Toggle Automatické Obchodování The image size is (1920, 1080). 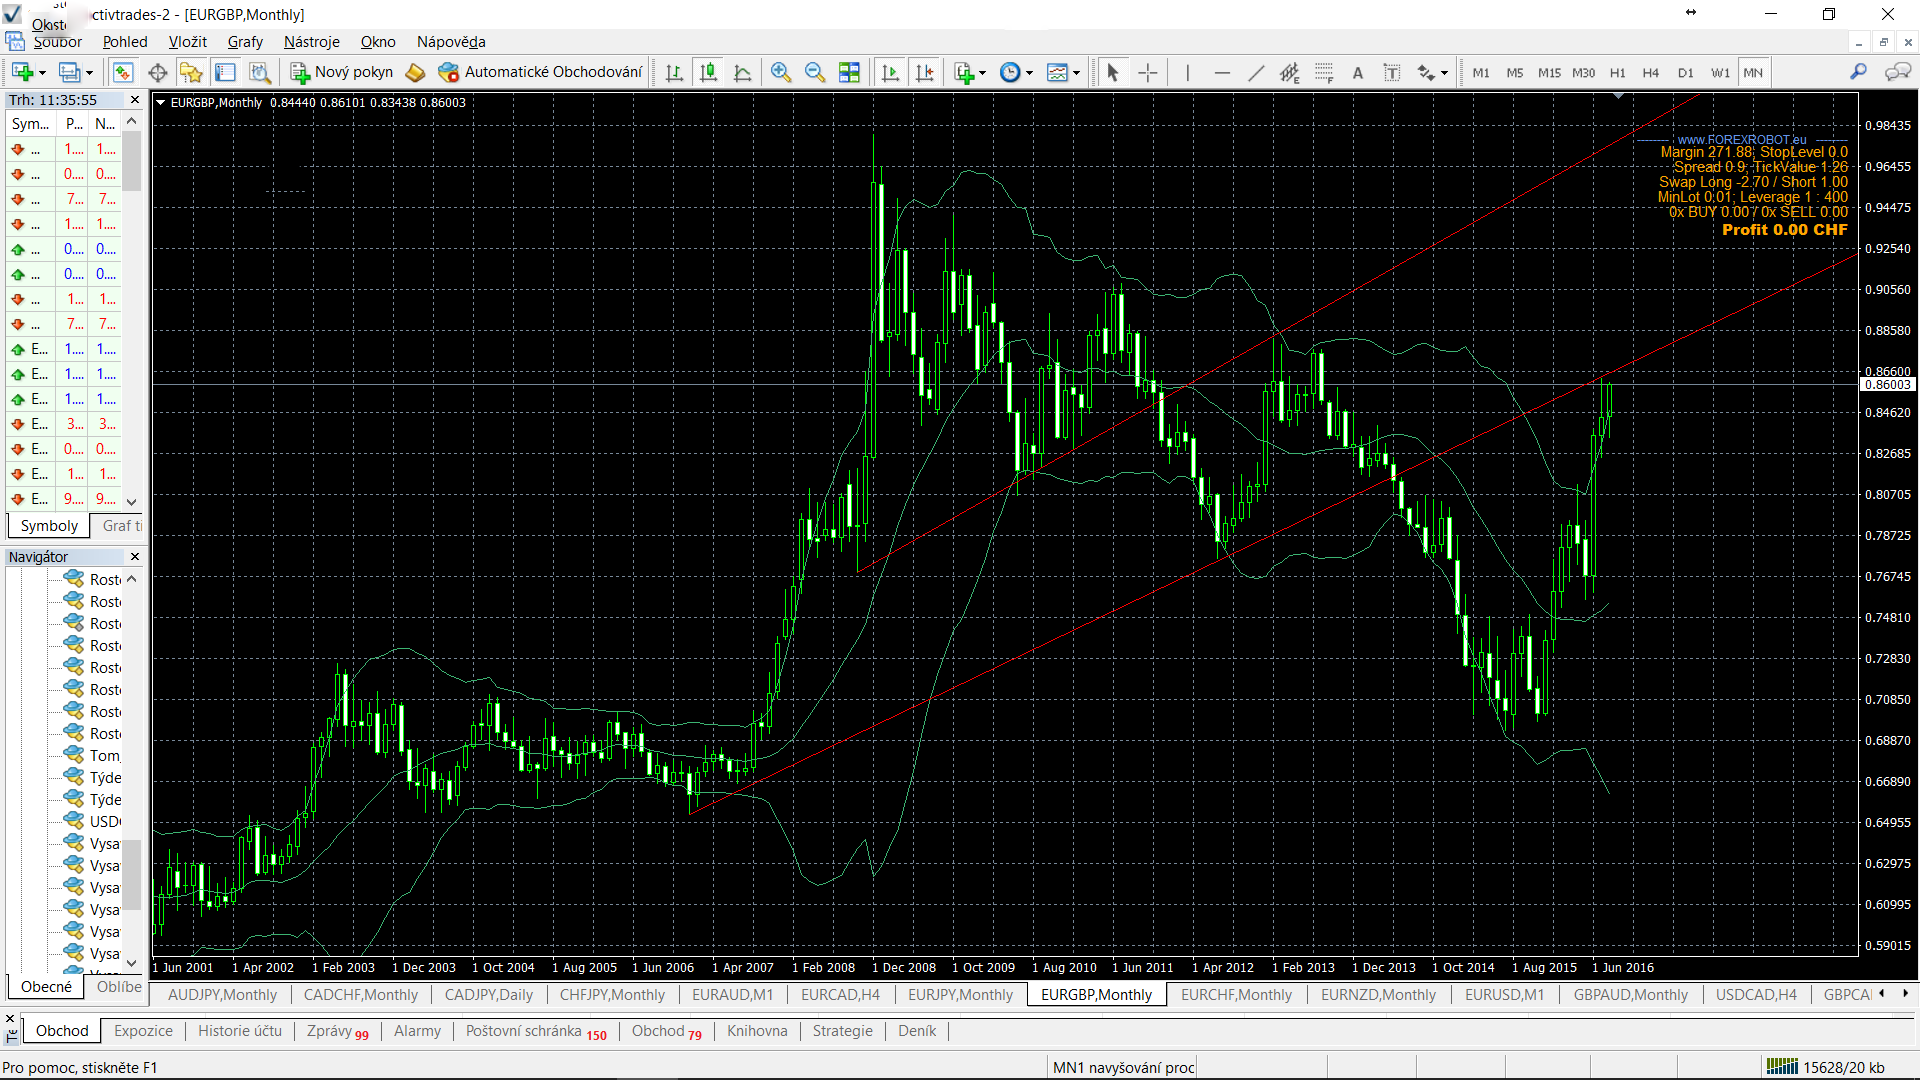(540, 72)
